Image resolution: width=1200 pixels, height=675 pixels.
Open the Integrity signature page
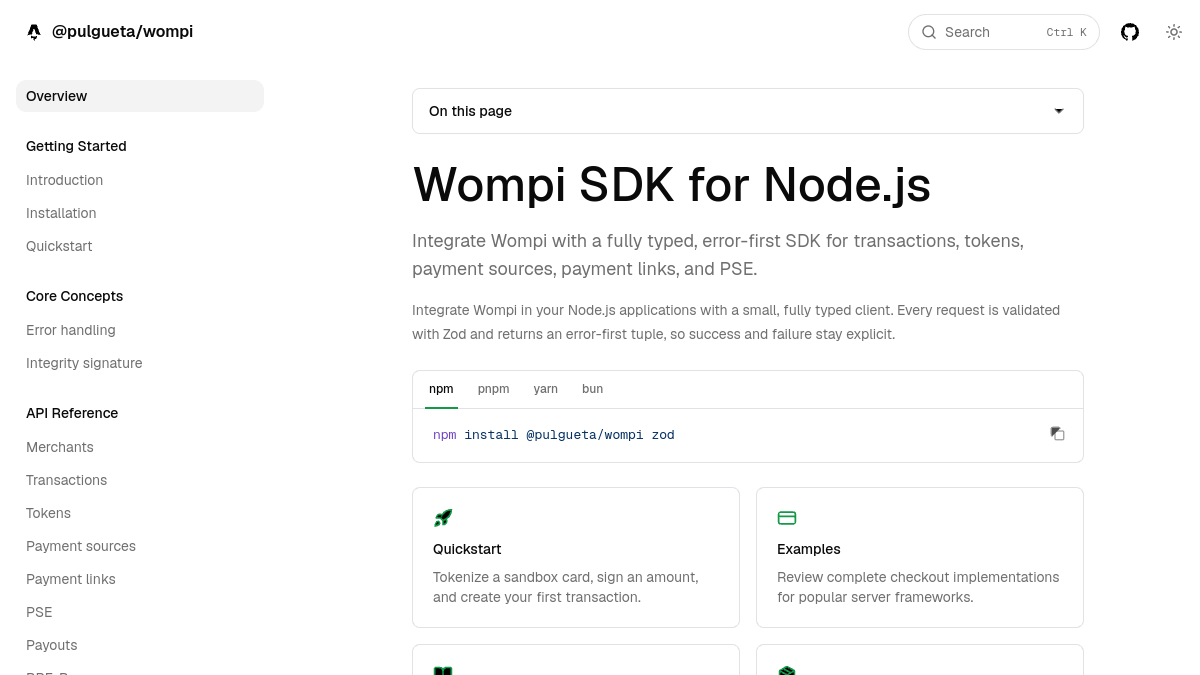click(x=84, y=363)
